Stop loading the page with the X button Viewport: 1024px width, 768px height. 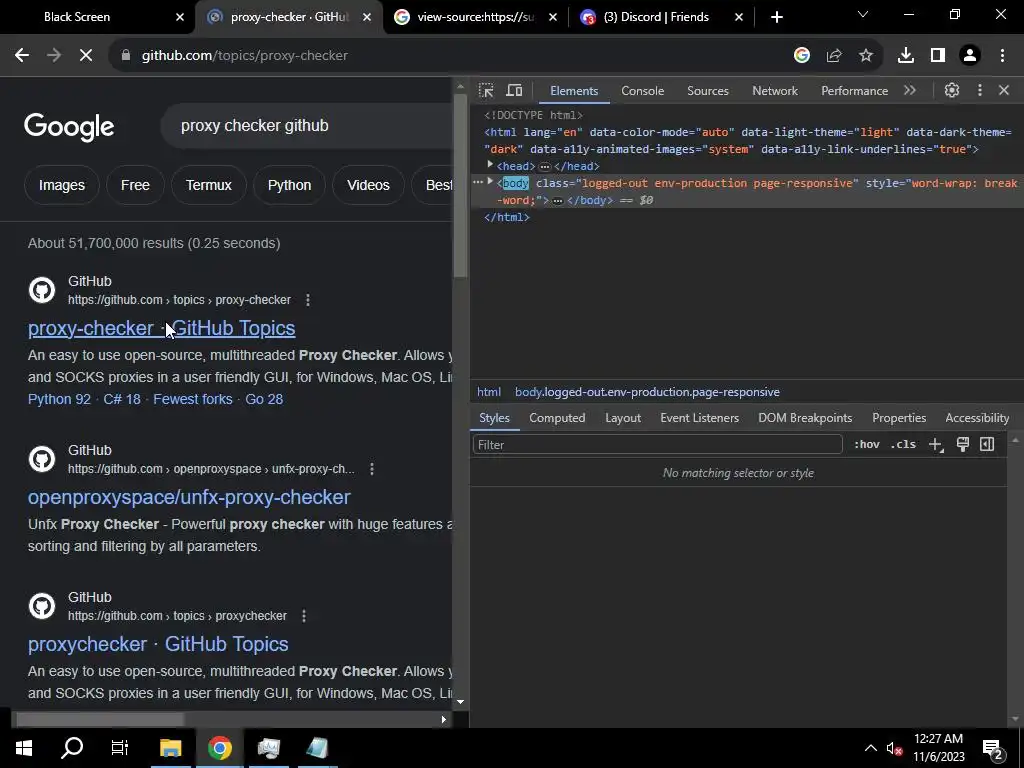(x=86, y=56)
